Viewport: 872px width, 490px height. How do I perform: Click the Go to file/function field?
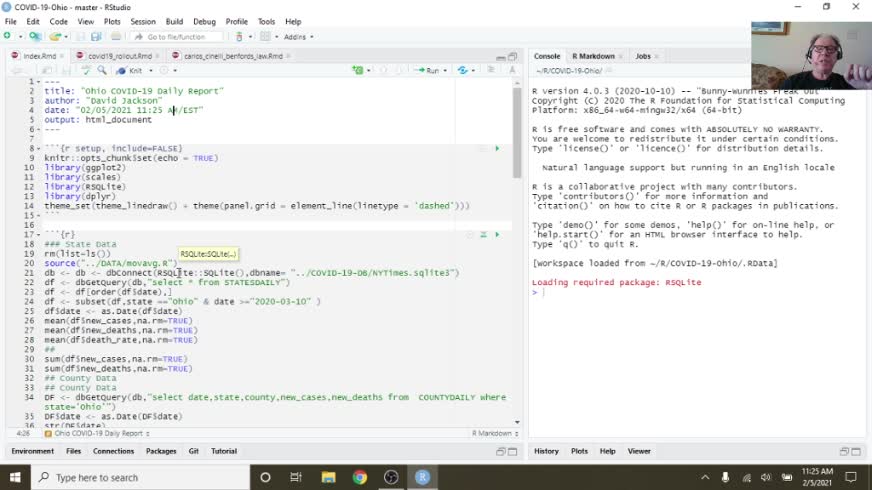[177, 37]
